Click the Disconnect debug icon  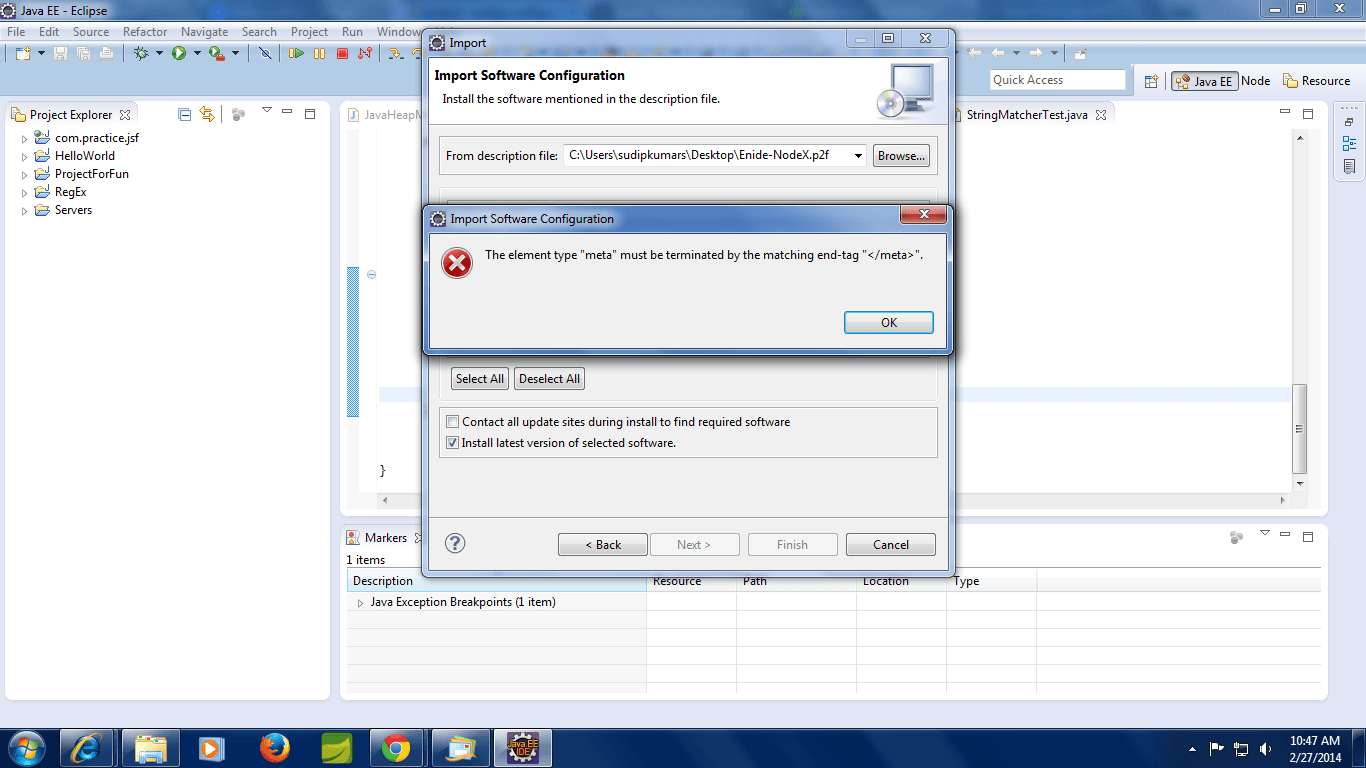click(x=365, y=53)
